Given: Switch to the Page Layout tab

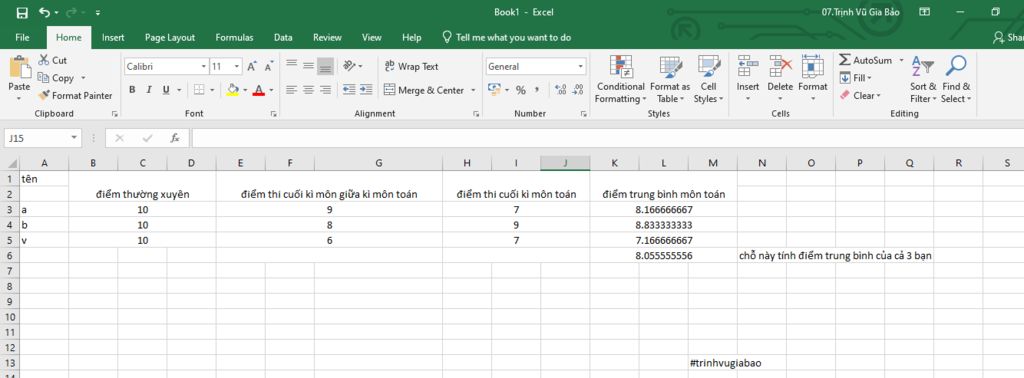Looking at the screenshot, I should [x=170, y=37].
